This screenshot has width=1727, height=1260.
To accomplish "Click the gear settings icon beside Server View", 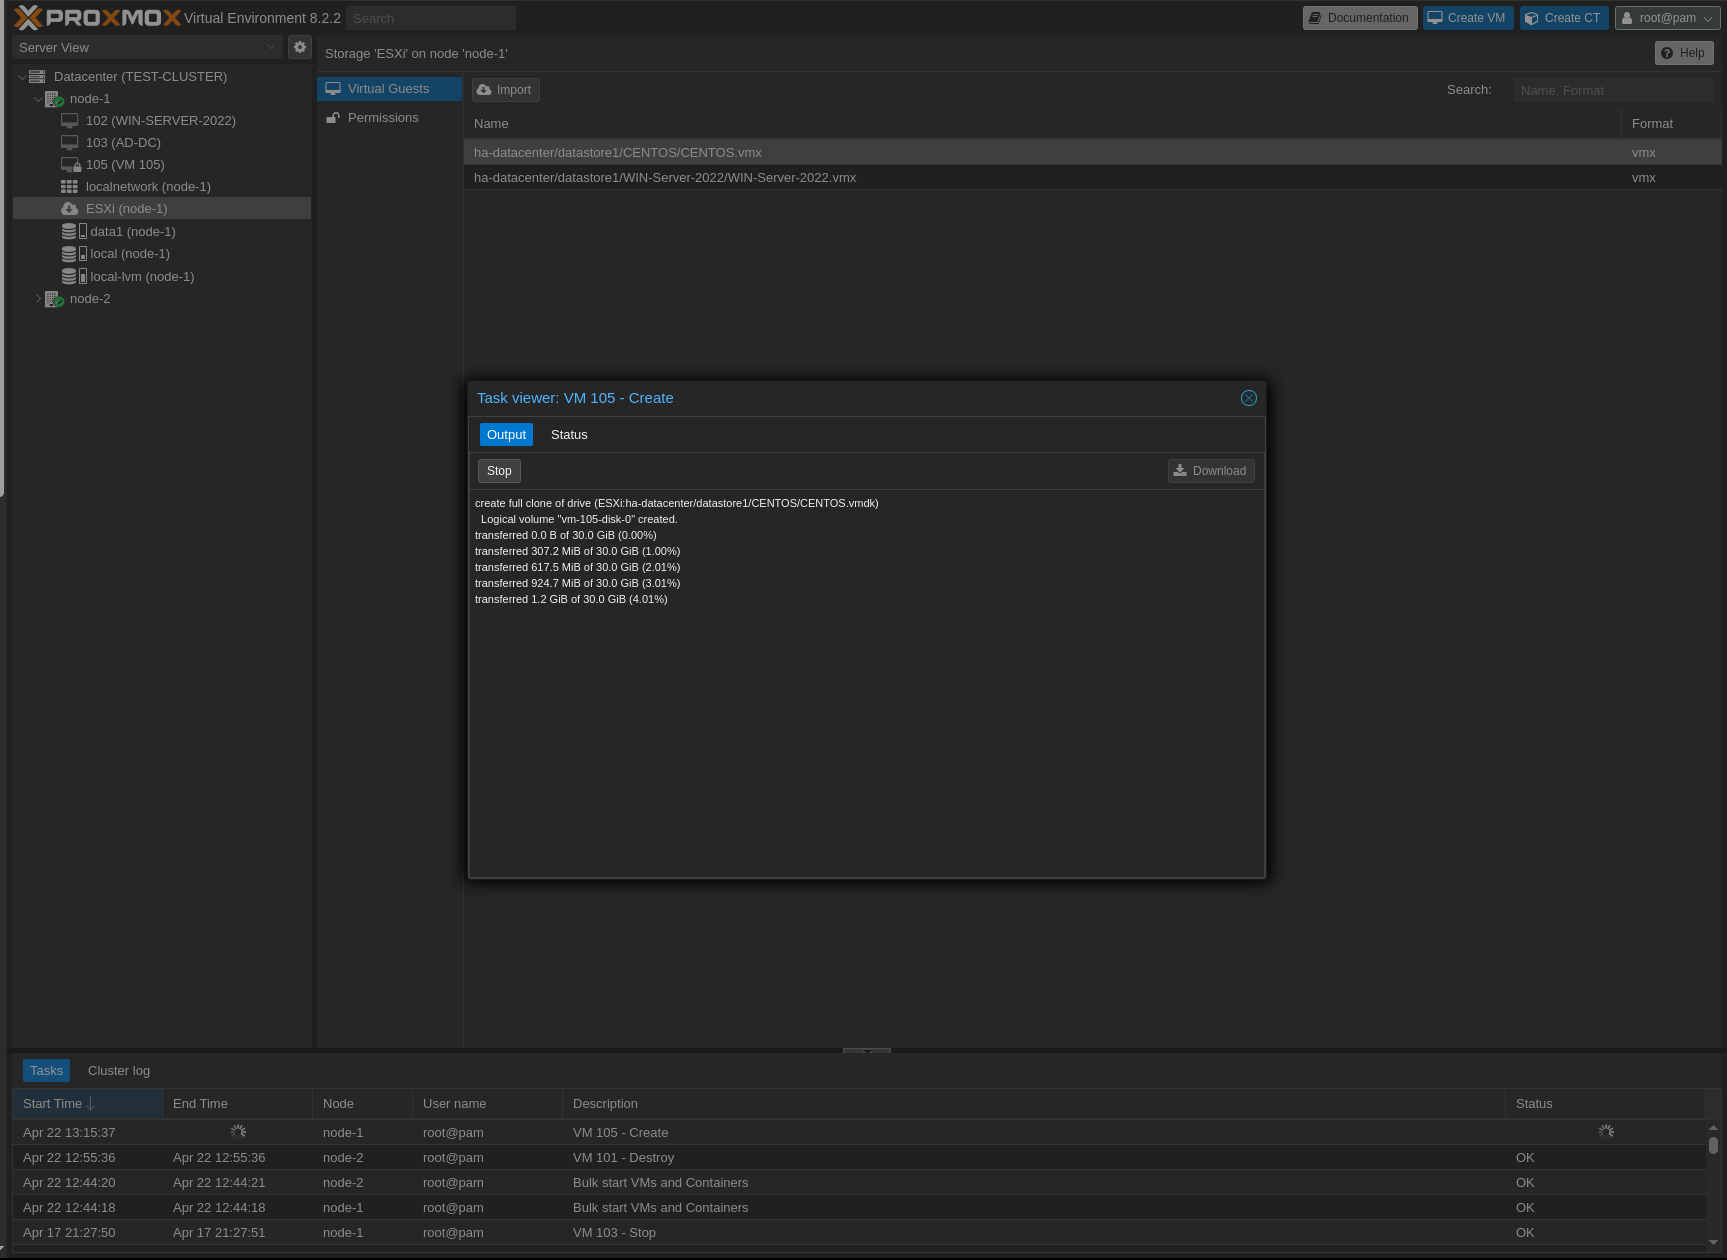I will [x=299, y=47].
